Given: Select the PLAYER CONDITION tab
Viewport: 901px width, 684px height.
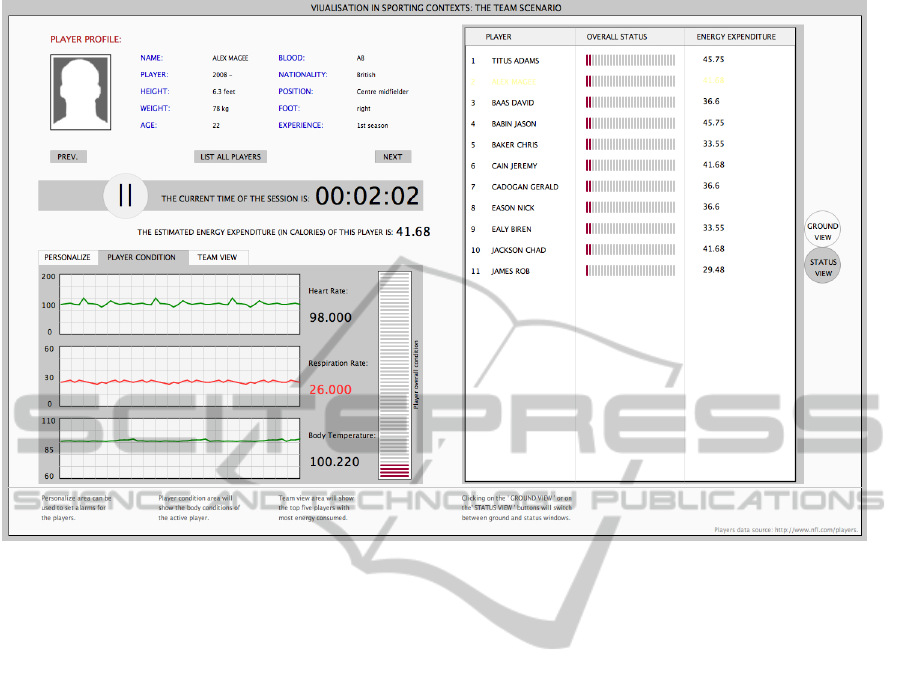Looking at the screenshot, I should (x=142, y=257).
